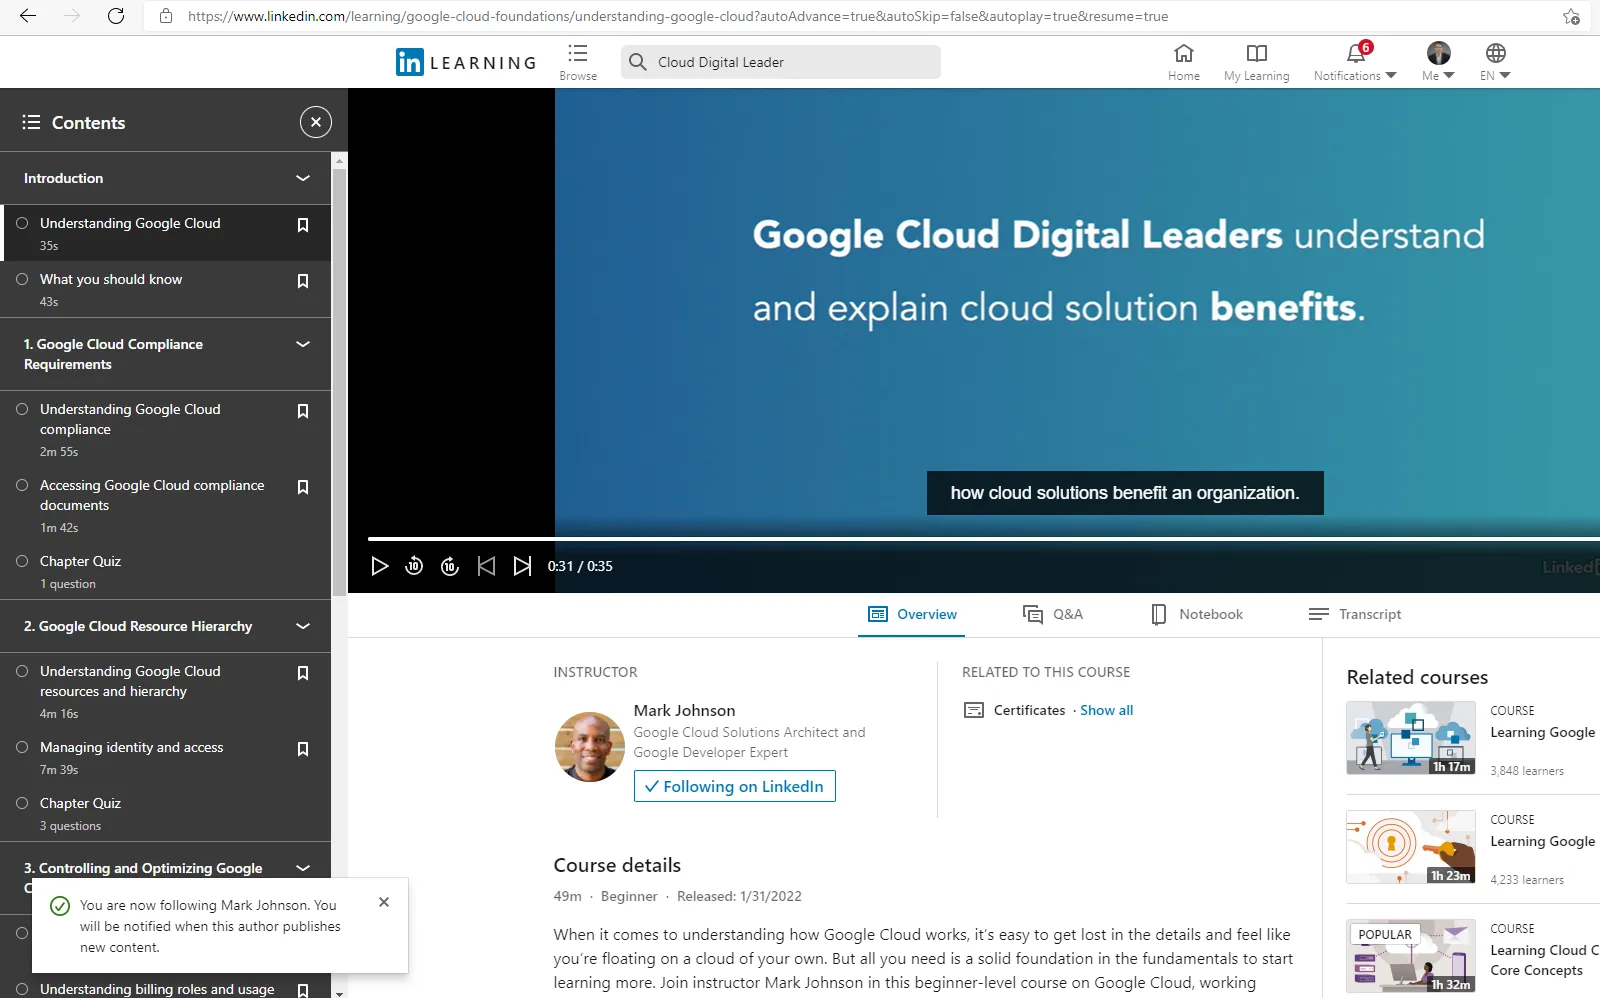
Task: Bookmark Understanding billing roles and usage
Action: [x=303, y=989]
